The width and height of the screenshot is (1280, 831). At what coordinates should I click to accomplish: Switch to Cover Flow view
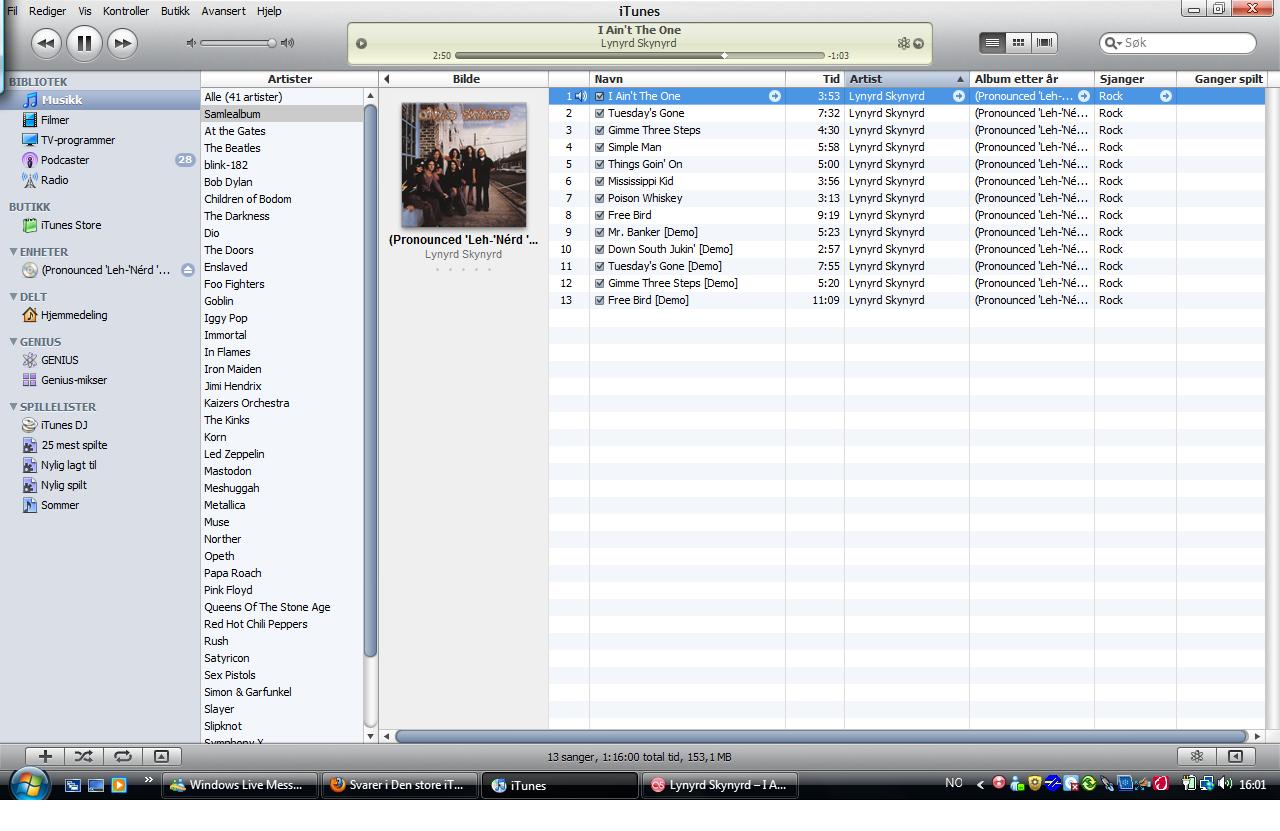(1044, 42)
